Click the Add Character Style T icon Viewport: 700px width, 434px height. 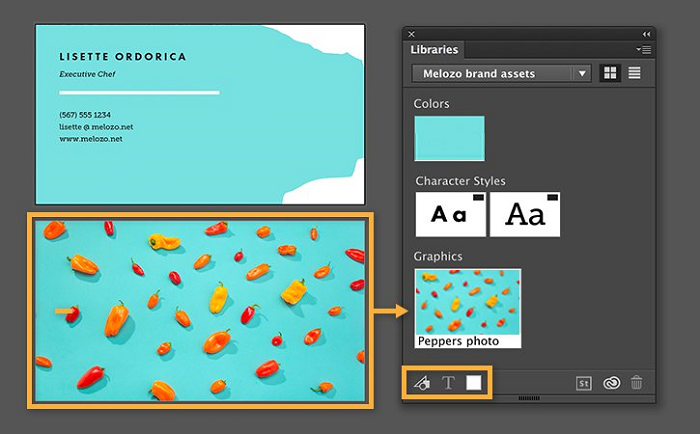[x=448, y=383]
